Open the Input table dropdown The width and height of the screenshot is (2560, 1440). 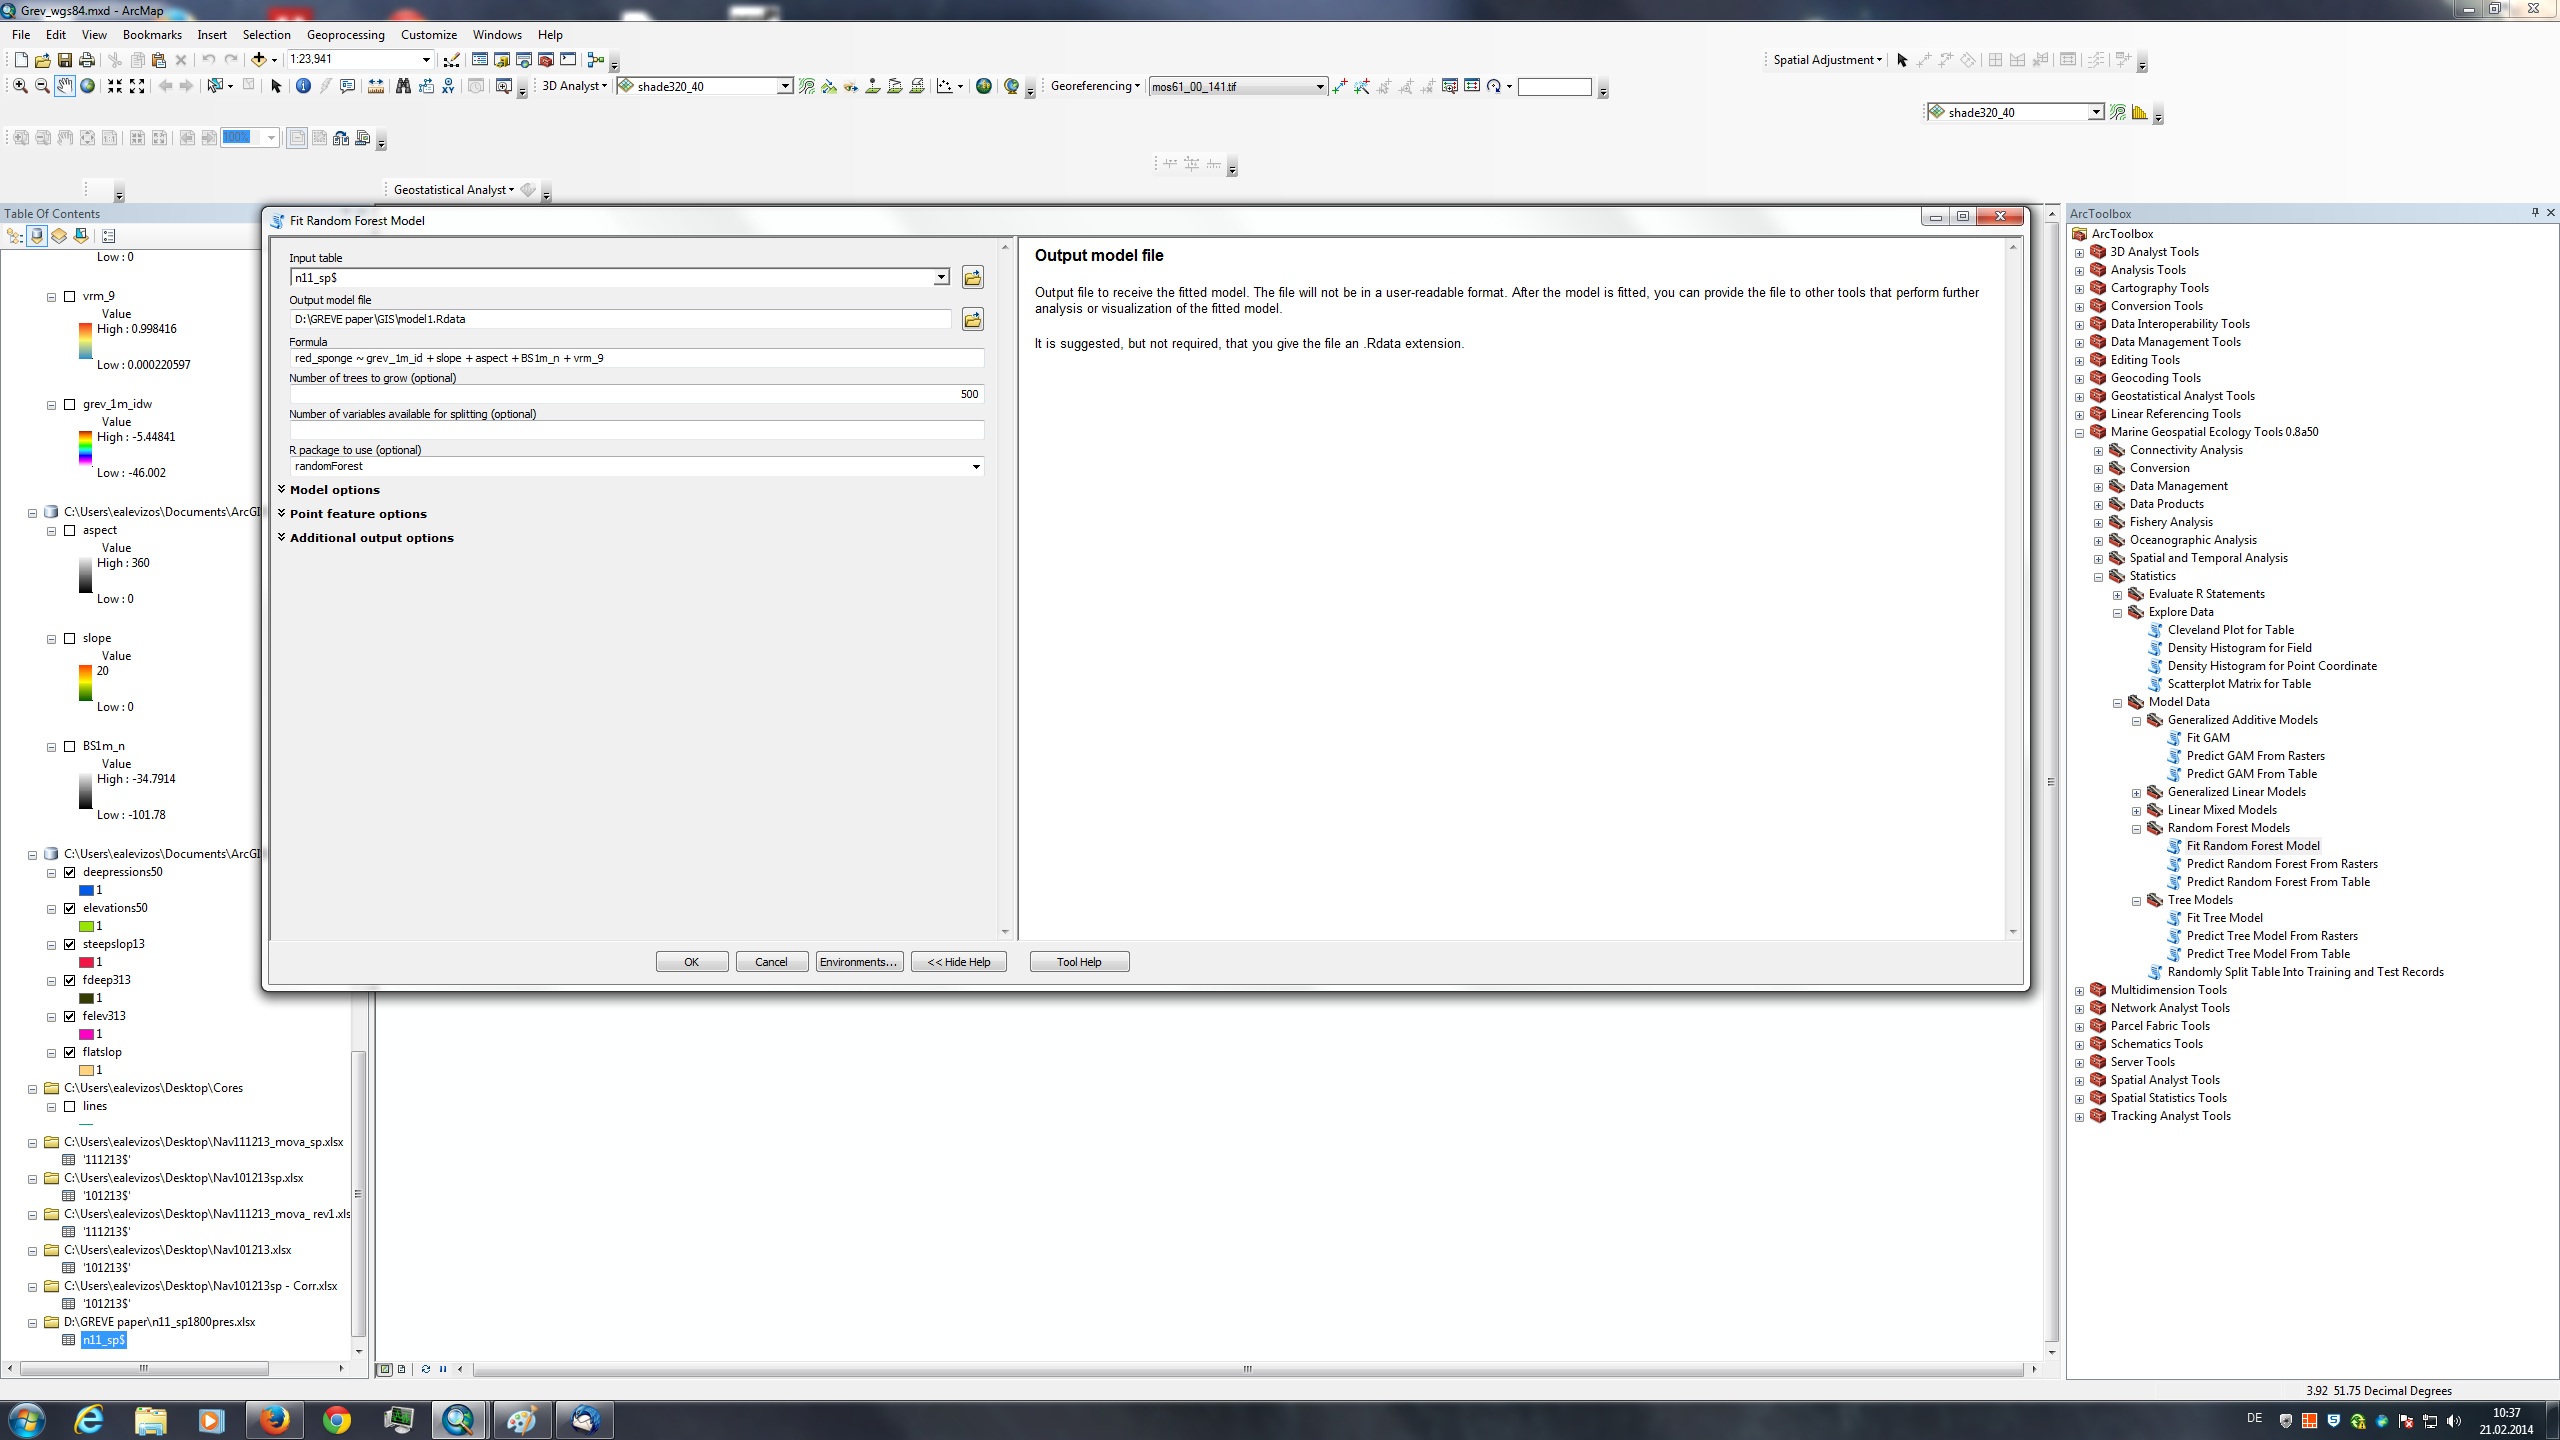pos(941,277)
